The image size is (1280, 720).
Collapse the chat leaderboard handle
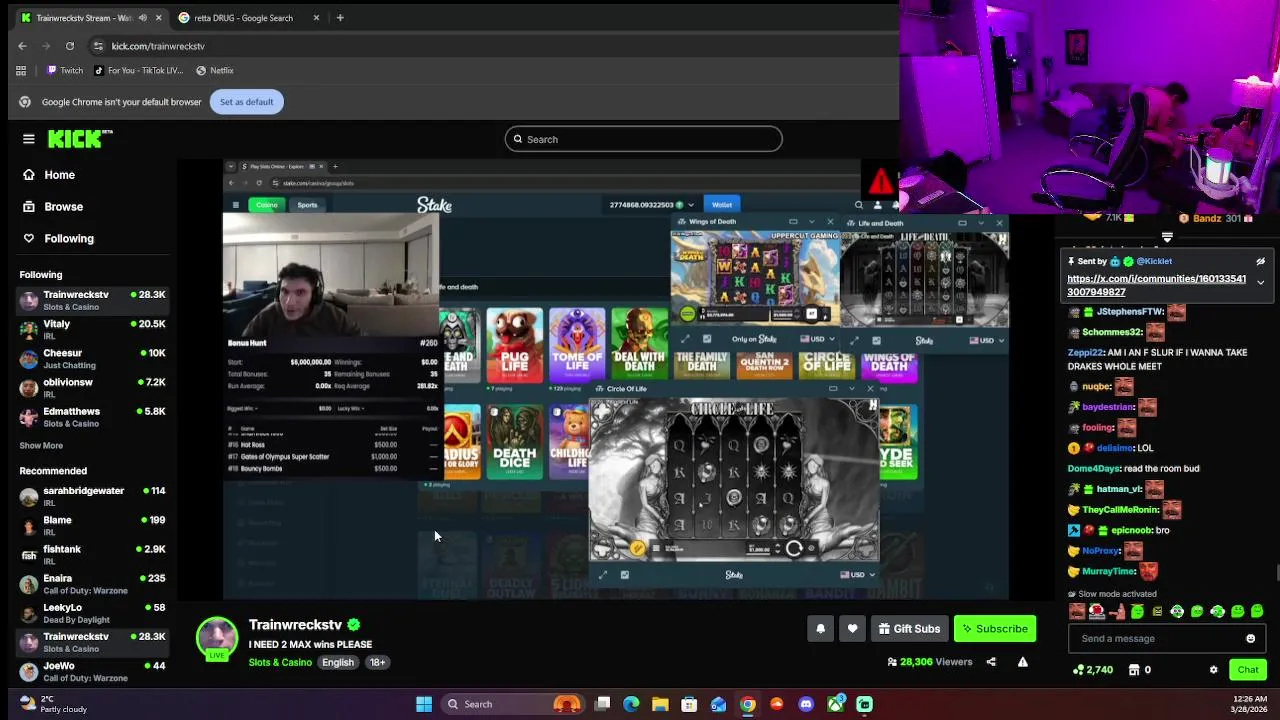coord(1166,238)
